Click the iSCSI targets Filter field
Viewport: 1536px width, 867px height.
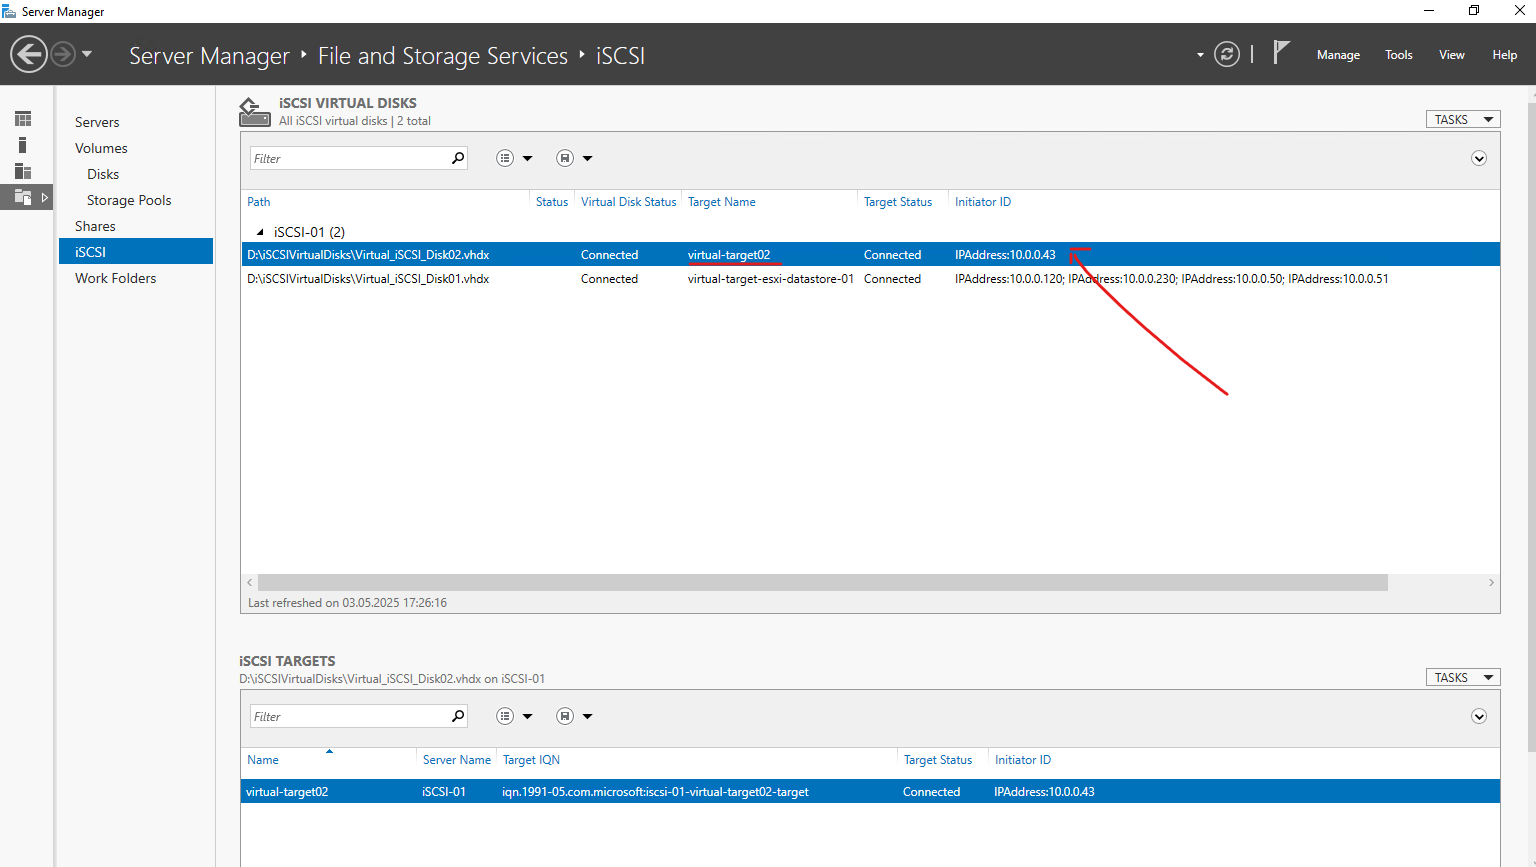coord(348,716)
